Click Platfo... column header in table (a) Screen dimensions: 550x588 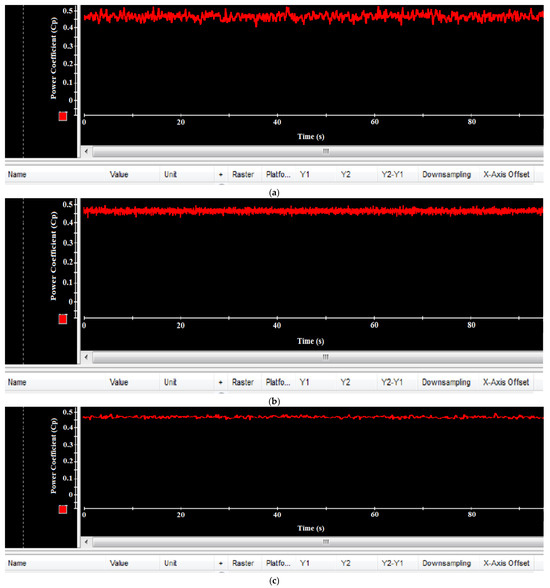[278, 174]
